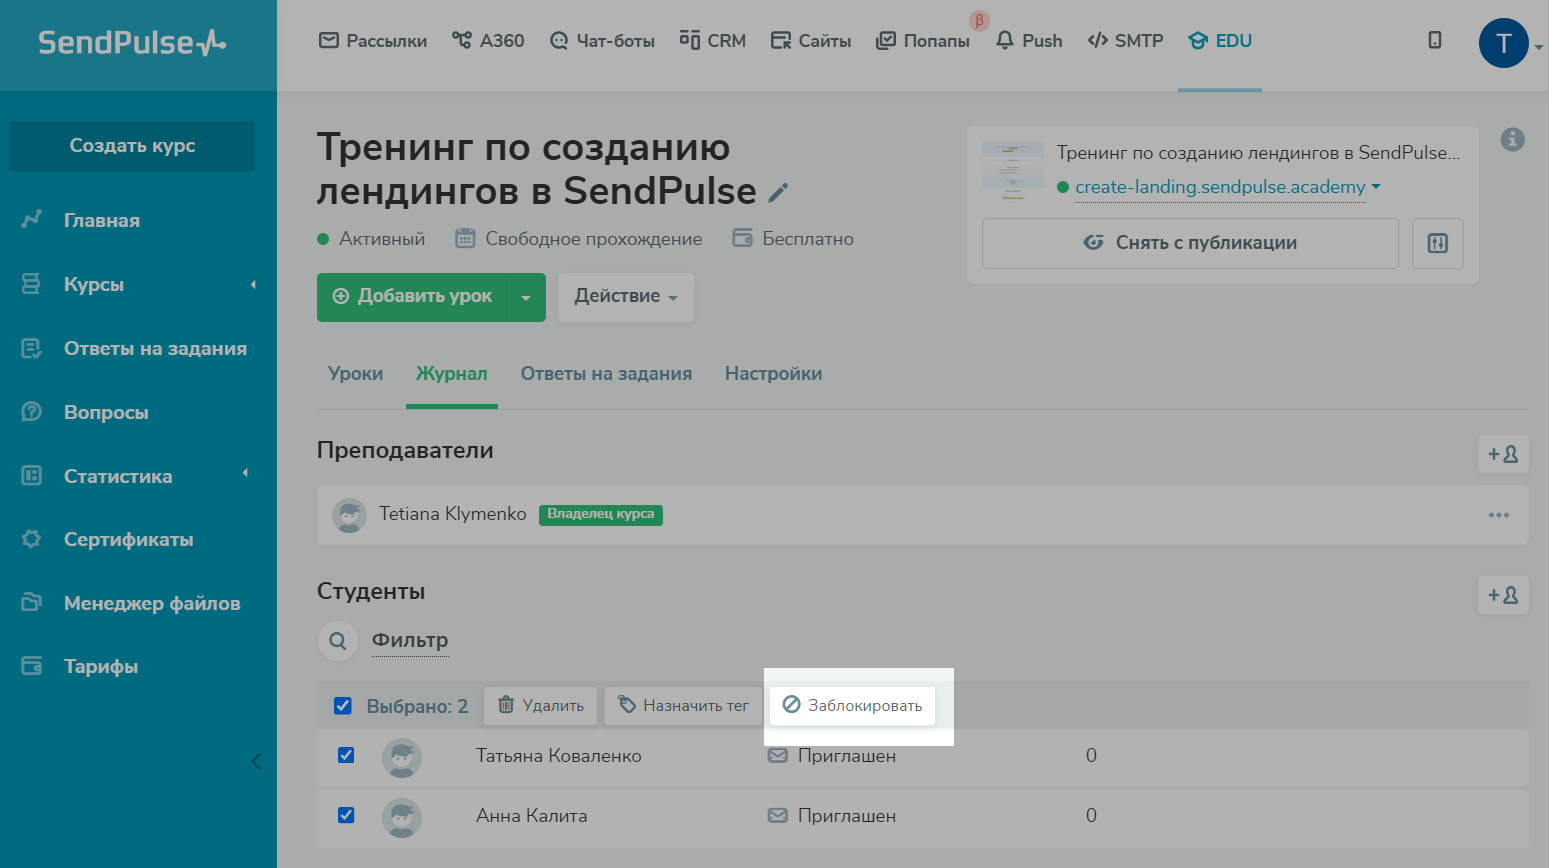
Task: Click the Курсы stack icon in the sidebar
Action: pyautogui.click(x=32, y=284)
